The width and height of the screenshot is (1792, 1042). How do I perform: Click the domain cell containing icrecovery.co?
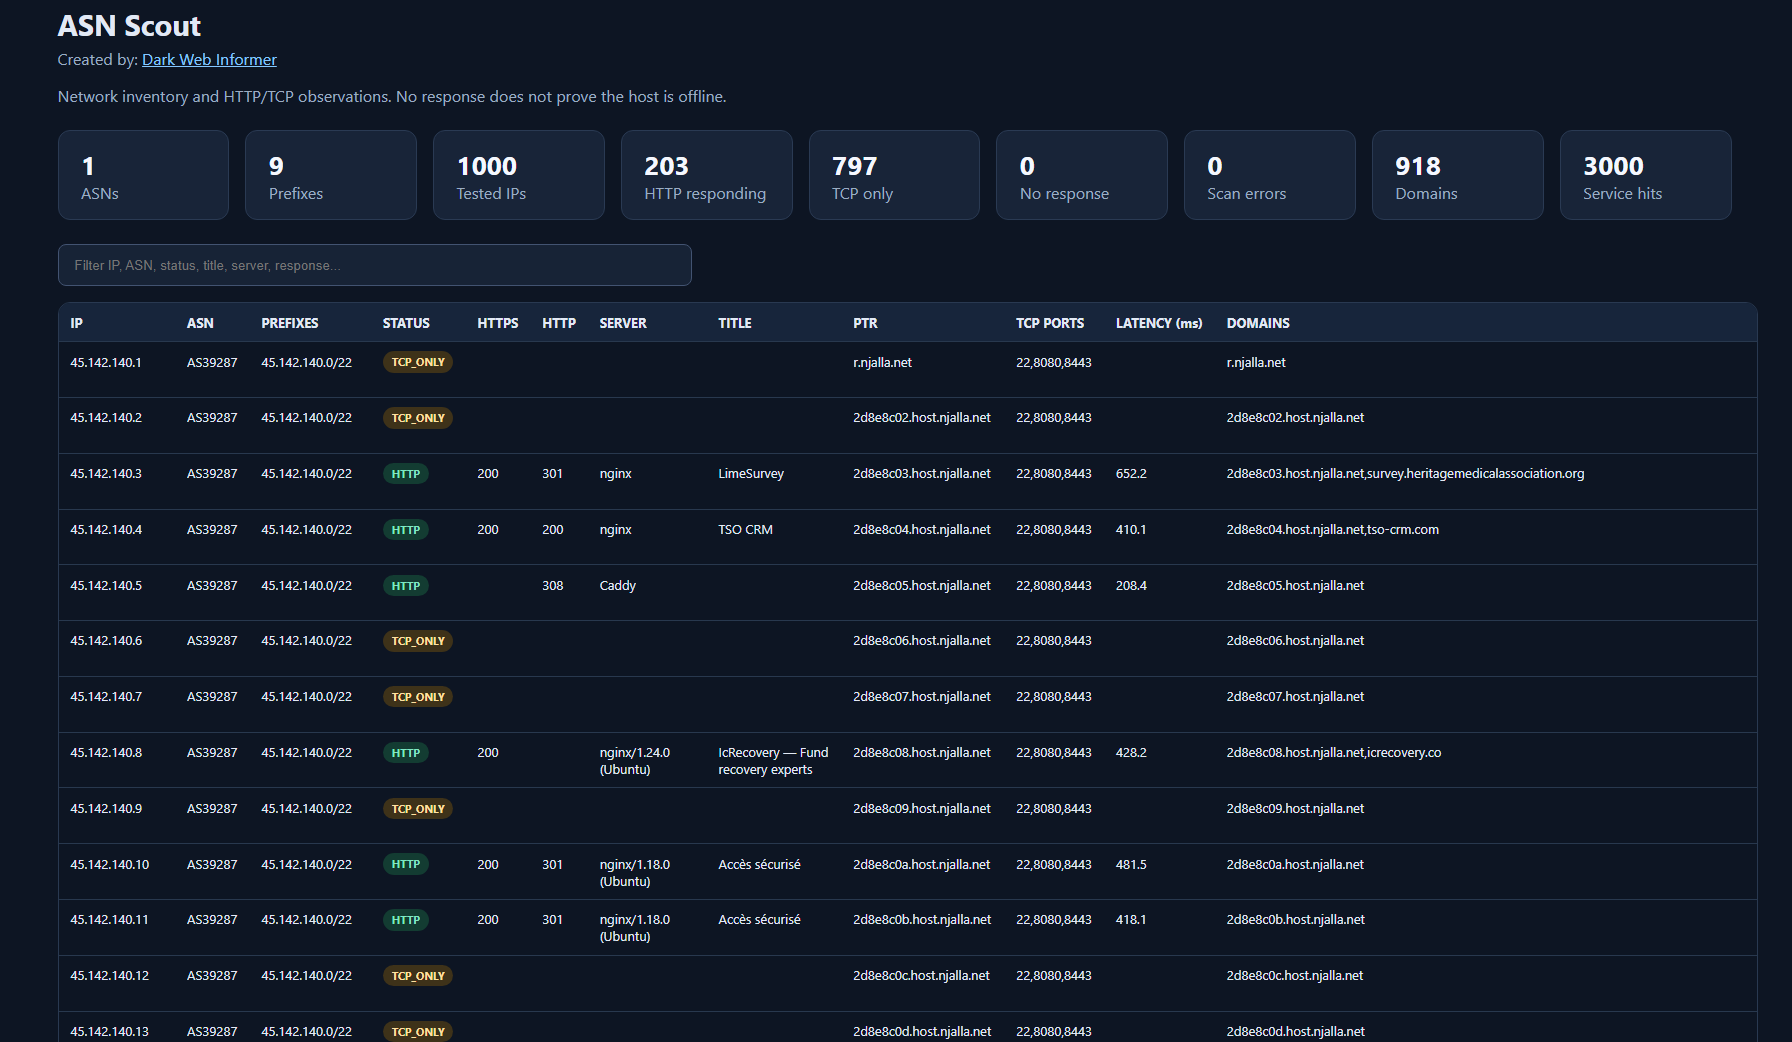1334,753
